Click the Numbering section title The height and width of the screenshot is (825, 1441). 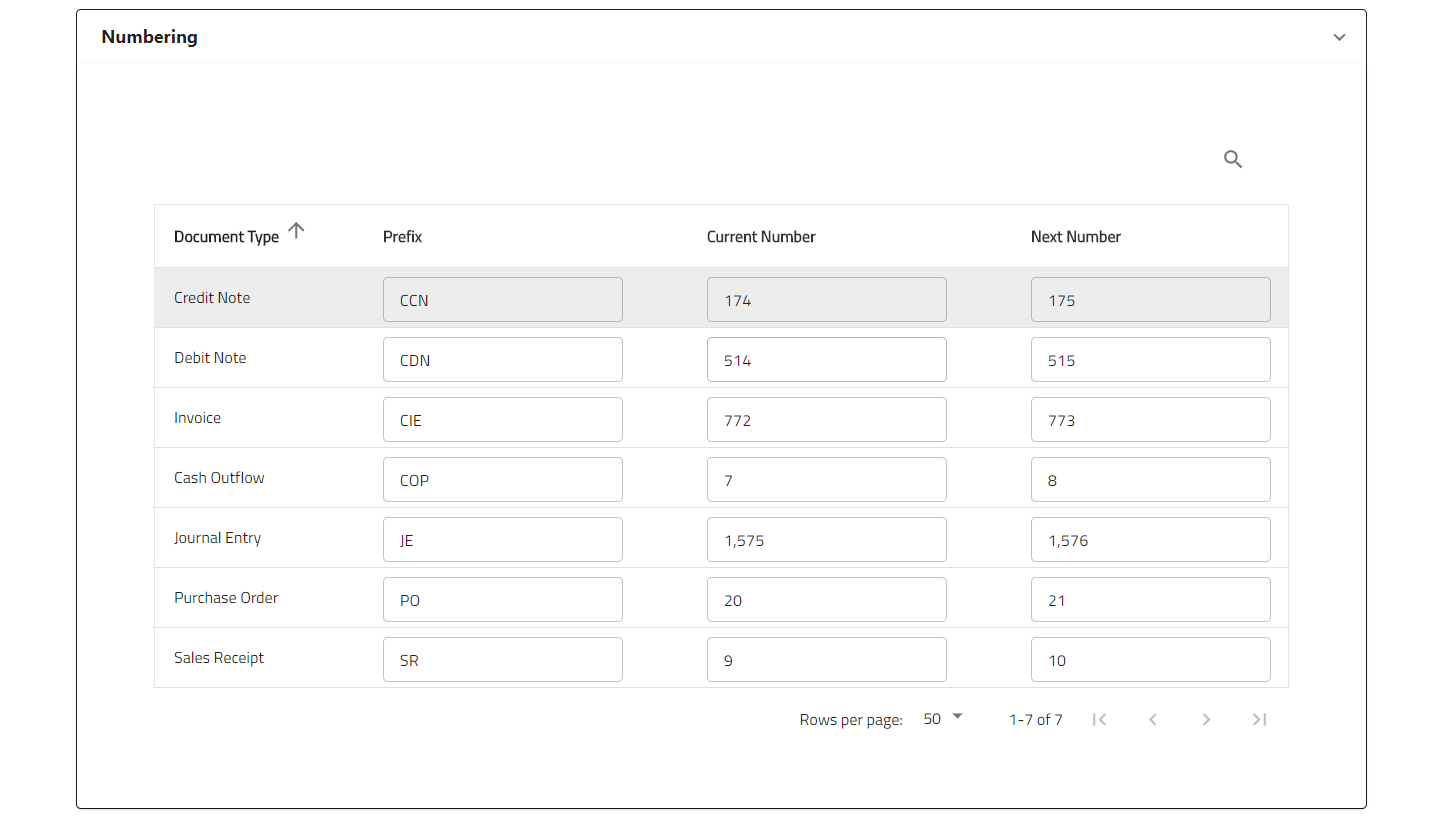(150, 37)
